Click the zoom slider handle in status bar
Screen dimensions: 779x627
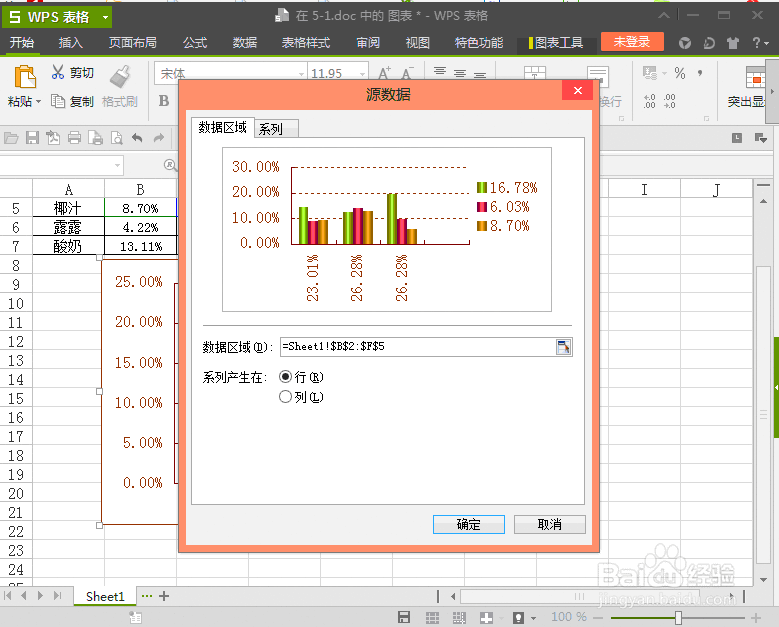[678, 618]
